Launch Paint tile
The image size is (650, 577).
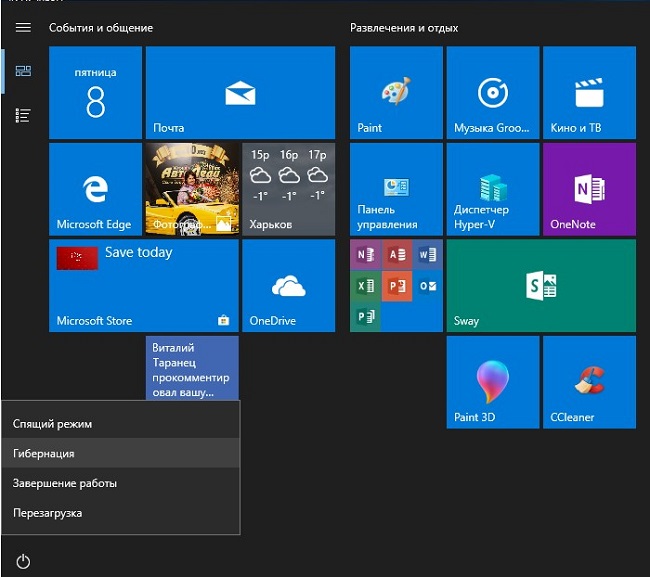396,92
